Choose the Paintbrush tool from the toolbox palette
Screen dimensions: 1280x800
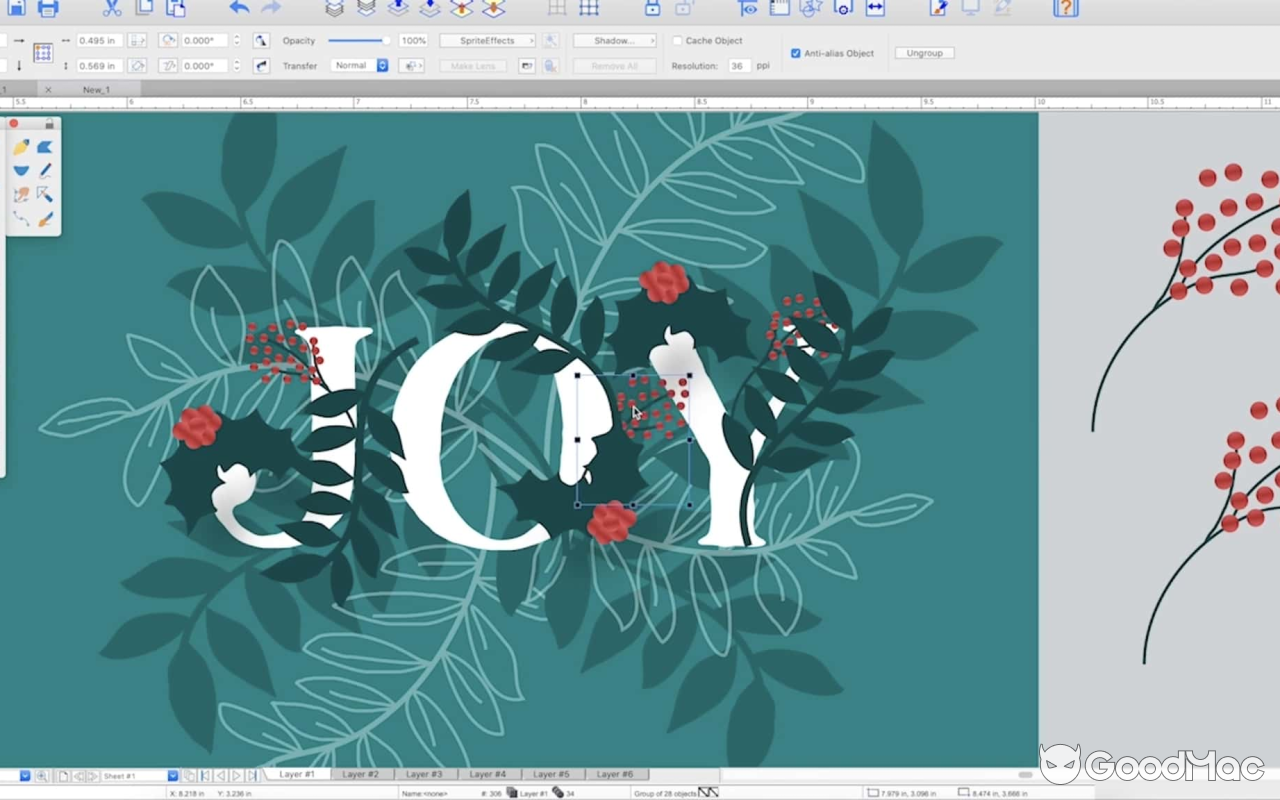(x=47, y=218)
